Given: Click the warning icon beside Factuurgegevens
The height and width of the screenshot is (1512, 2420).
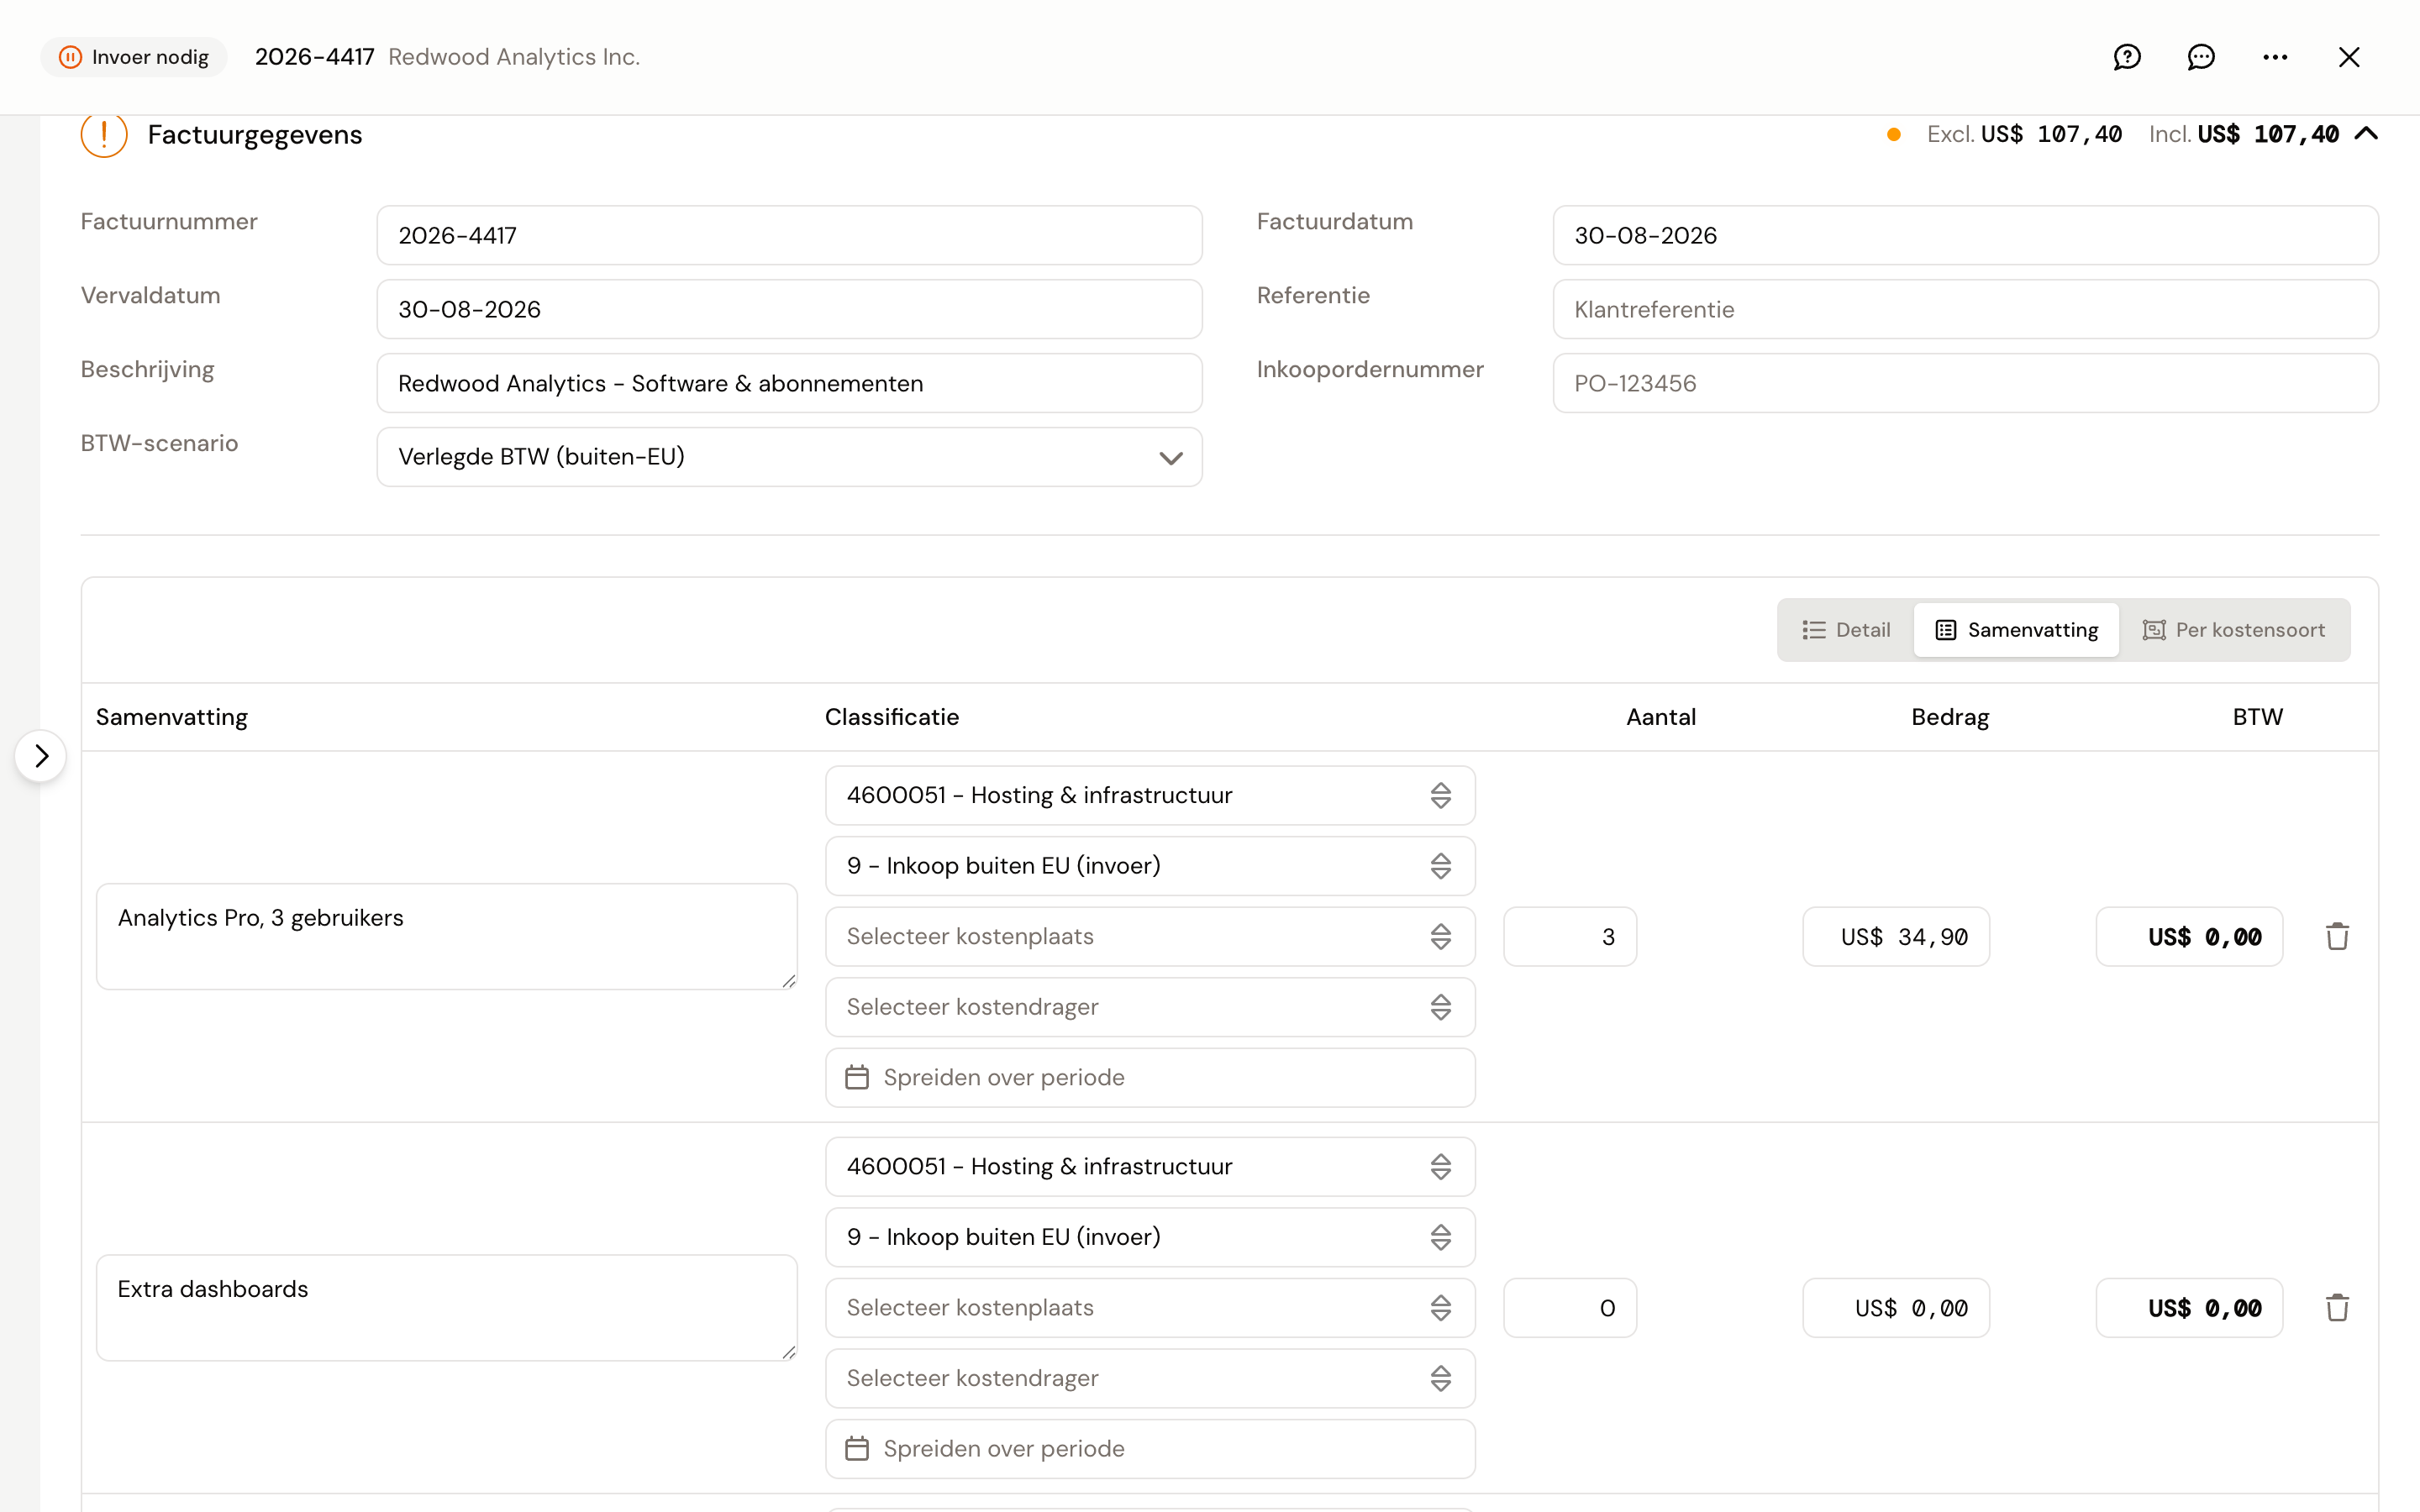Looking at the screenshot, I should pos(104,135).
